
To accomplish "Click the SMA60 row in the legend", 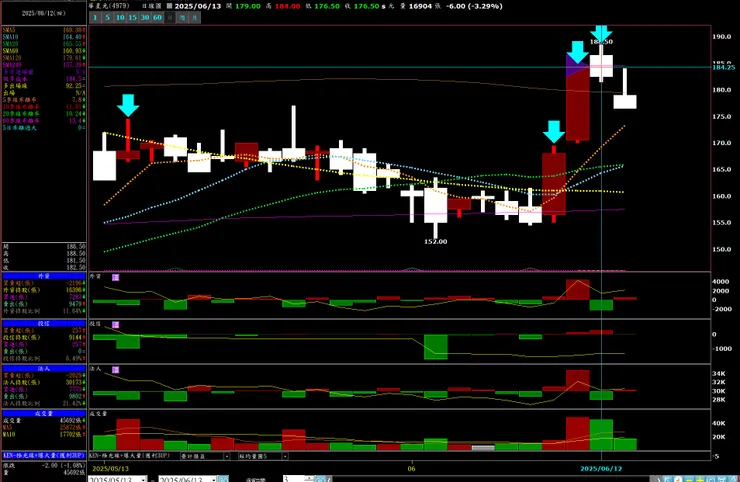I will coord(44,51).
